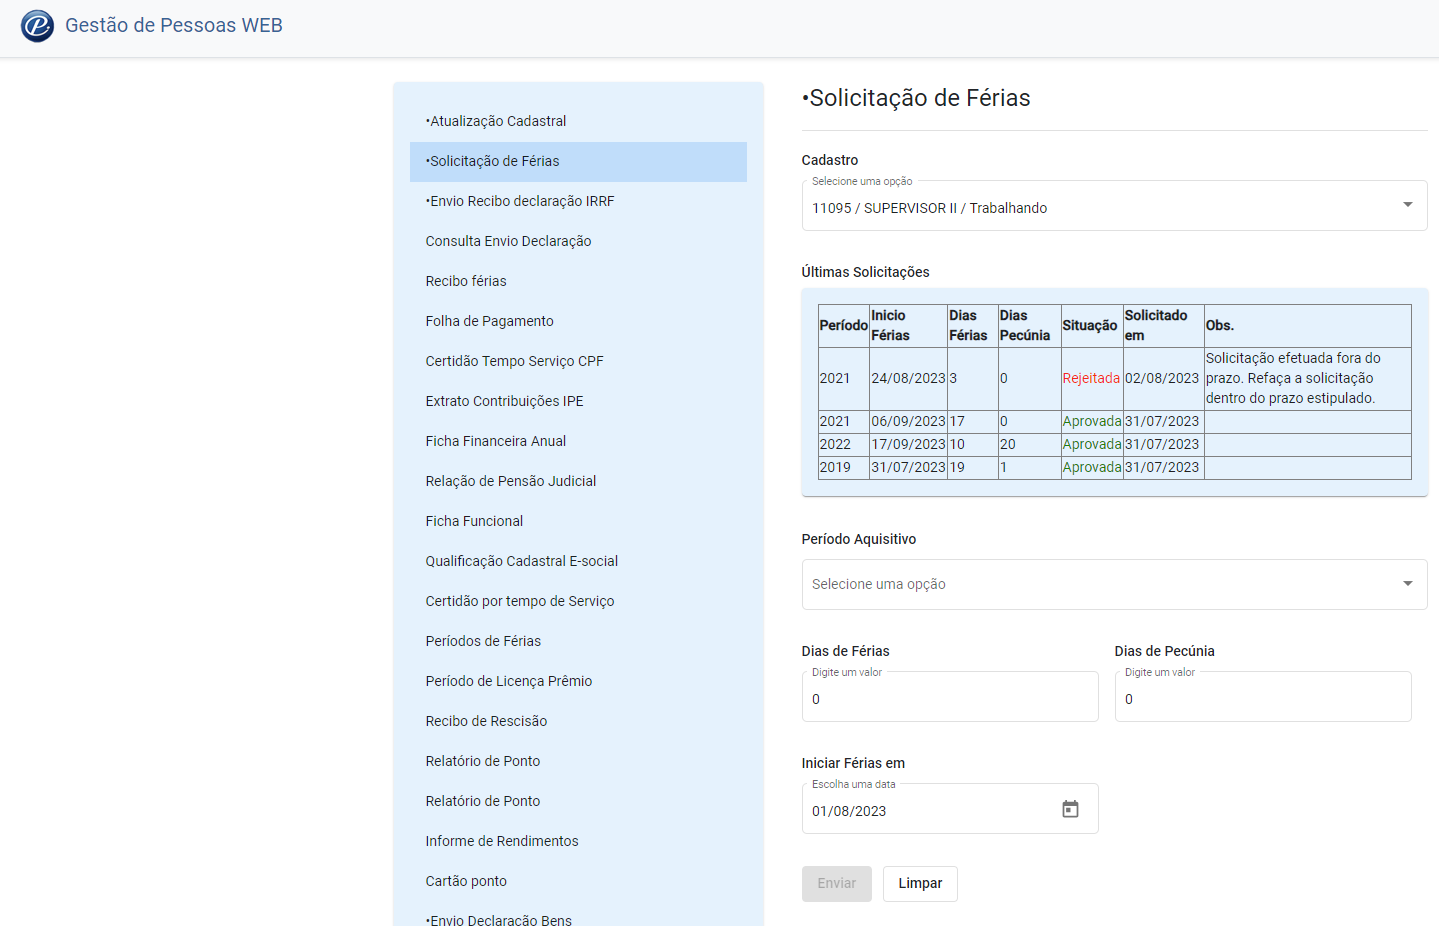Click the 2019 period cell

(843, 467)
